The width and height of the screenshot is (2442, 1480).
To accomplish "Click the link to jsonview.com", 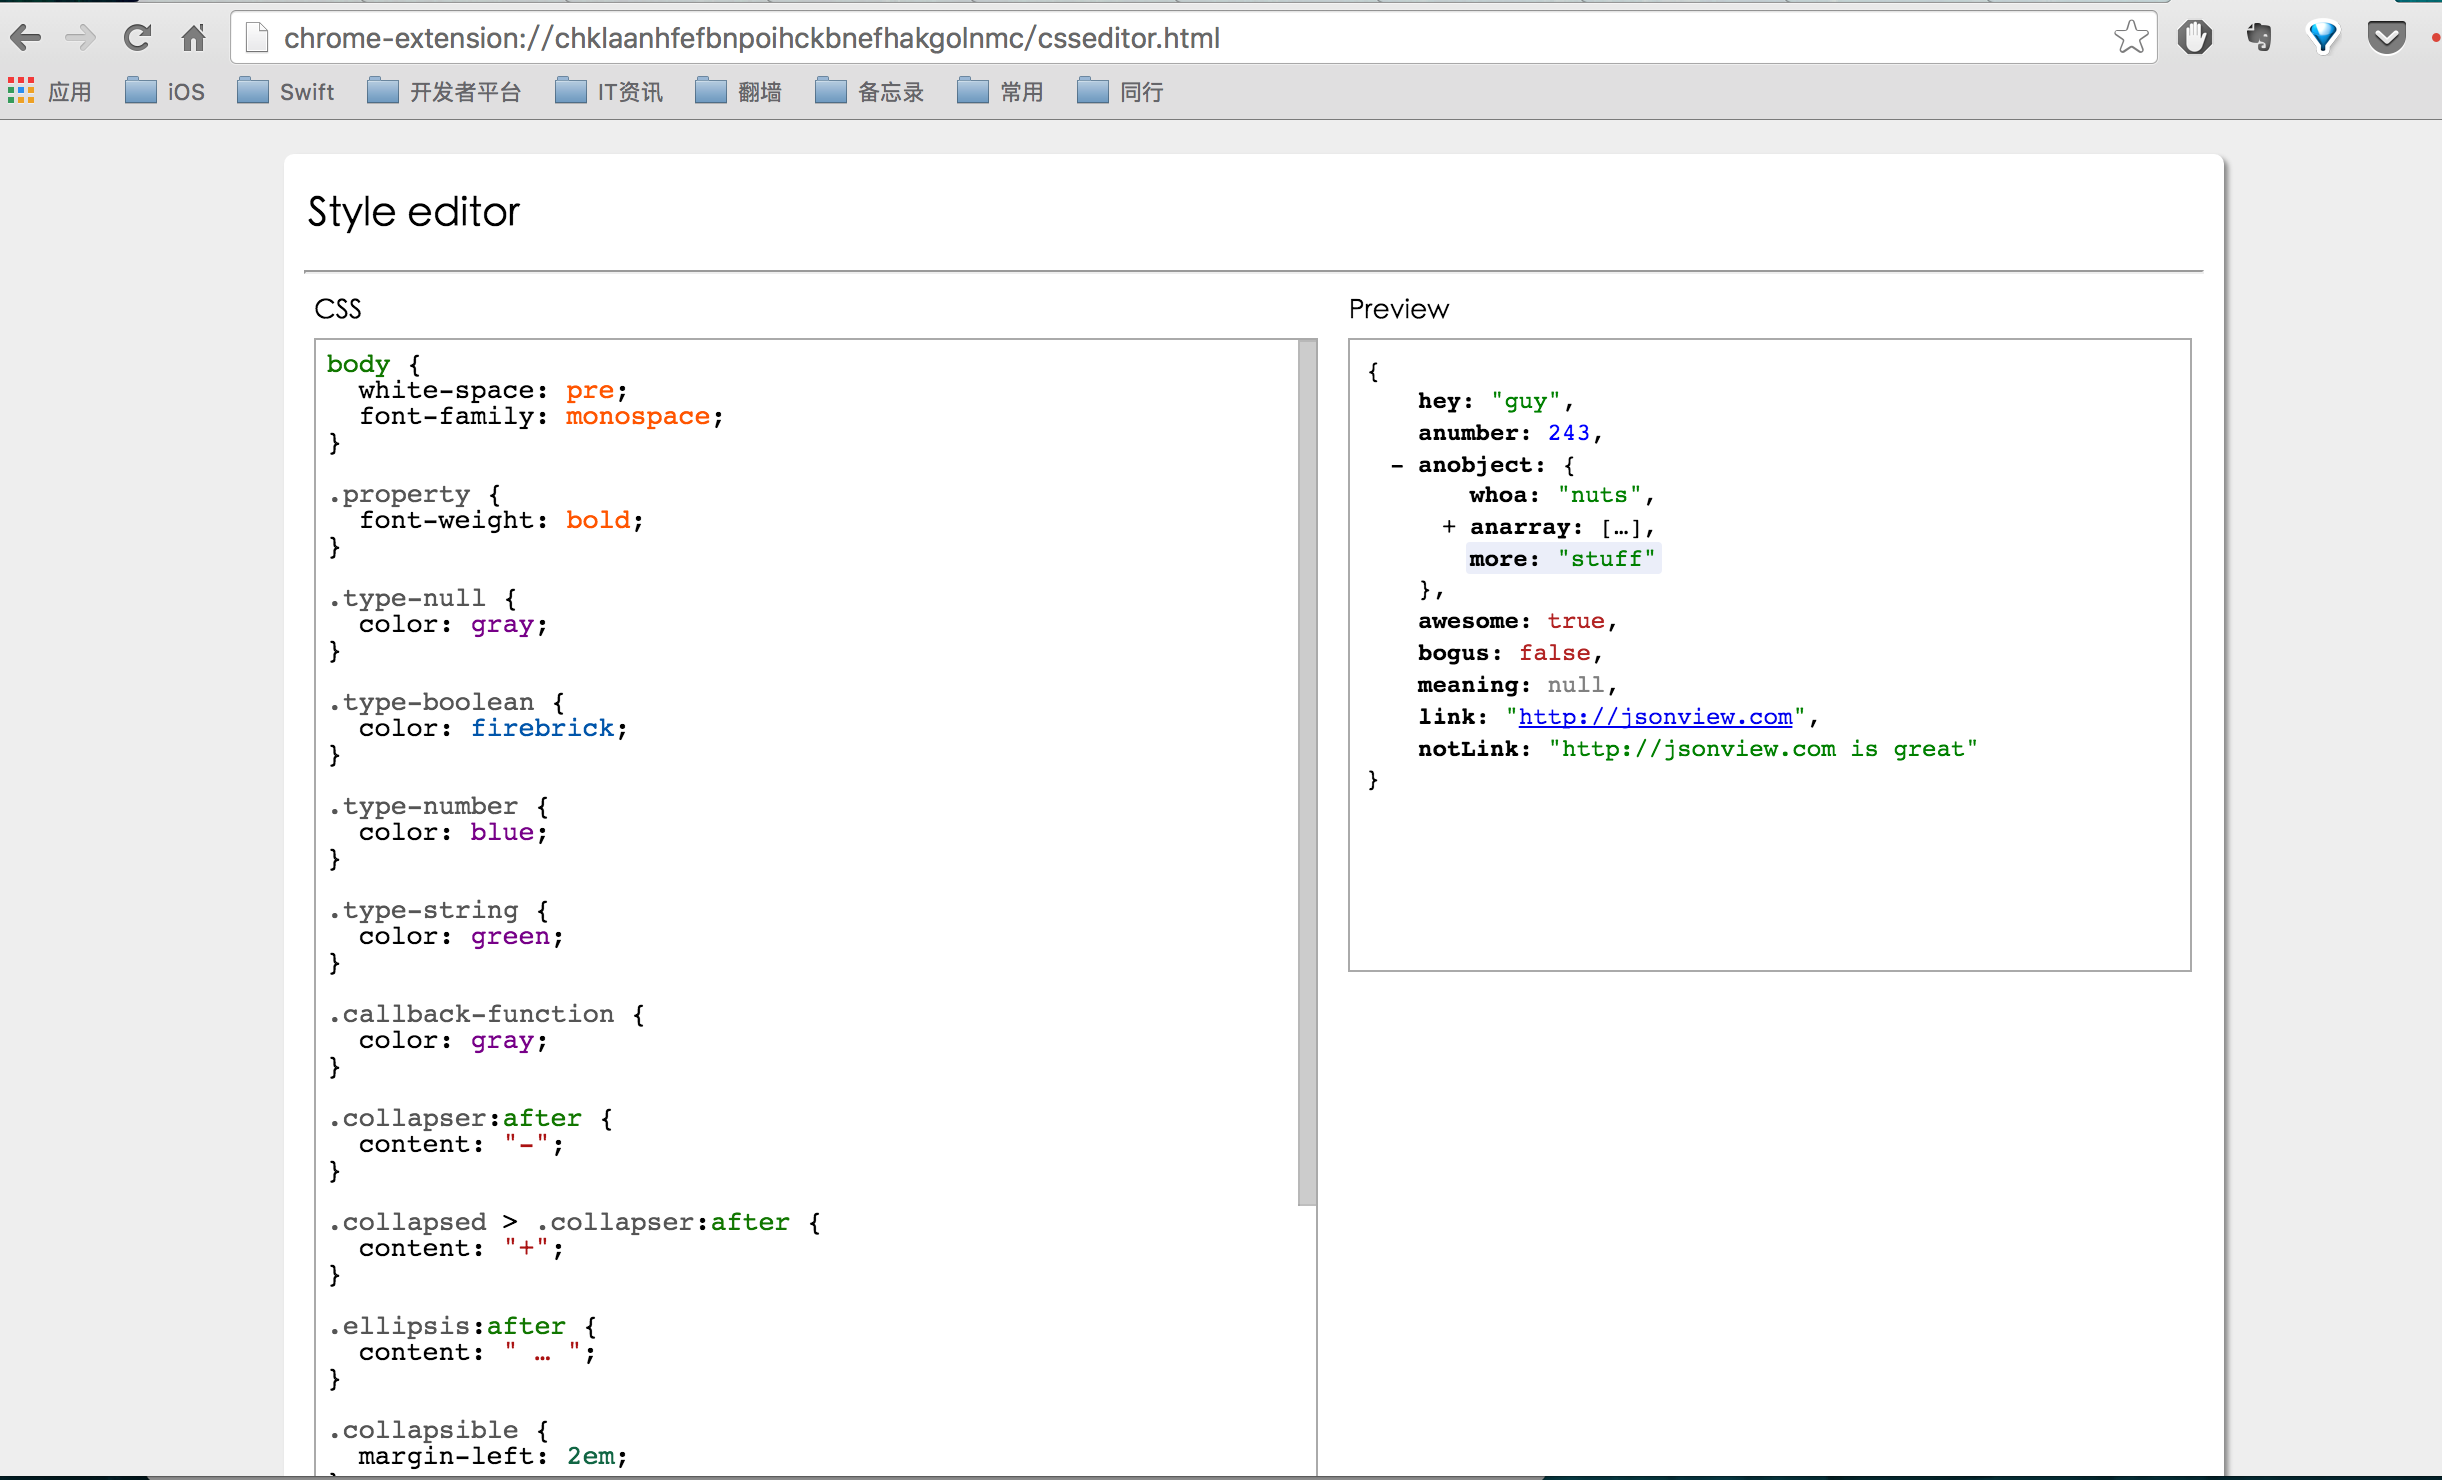I will click(x=1657, y=716).
